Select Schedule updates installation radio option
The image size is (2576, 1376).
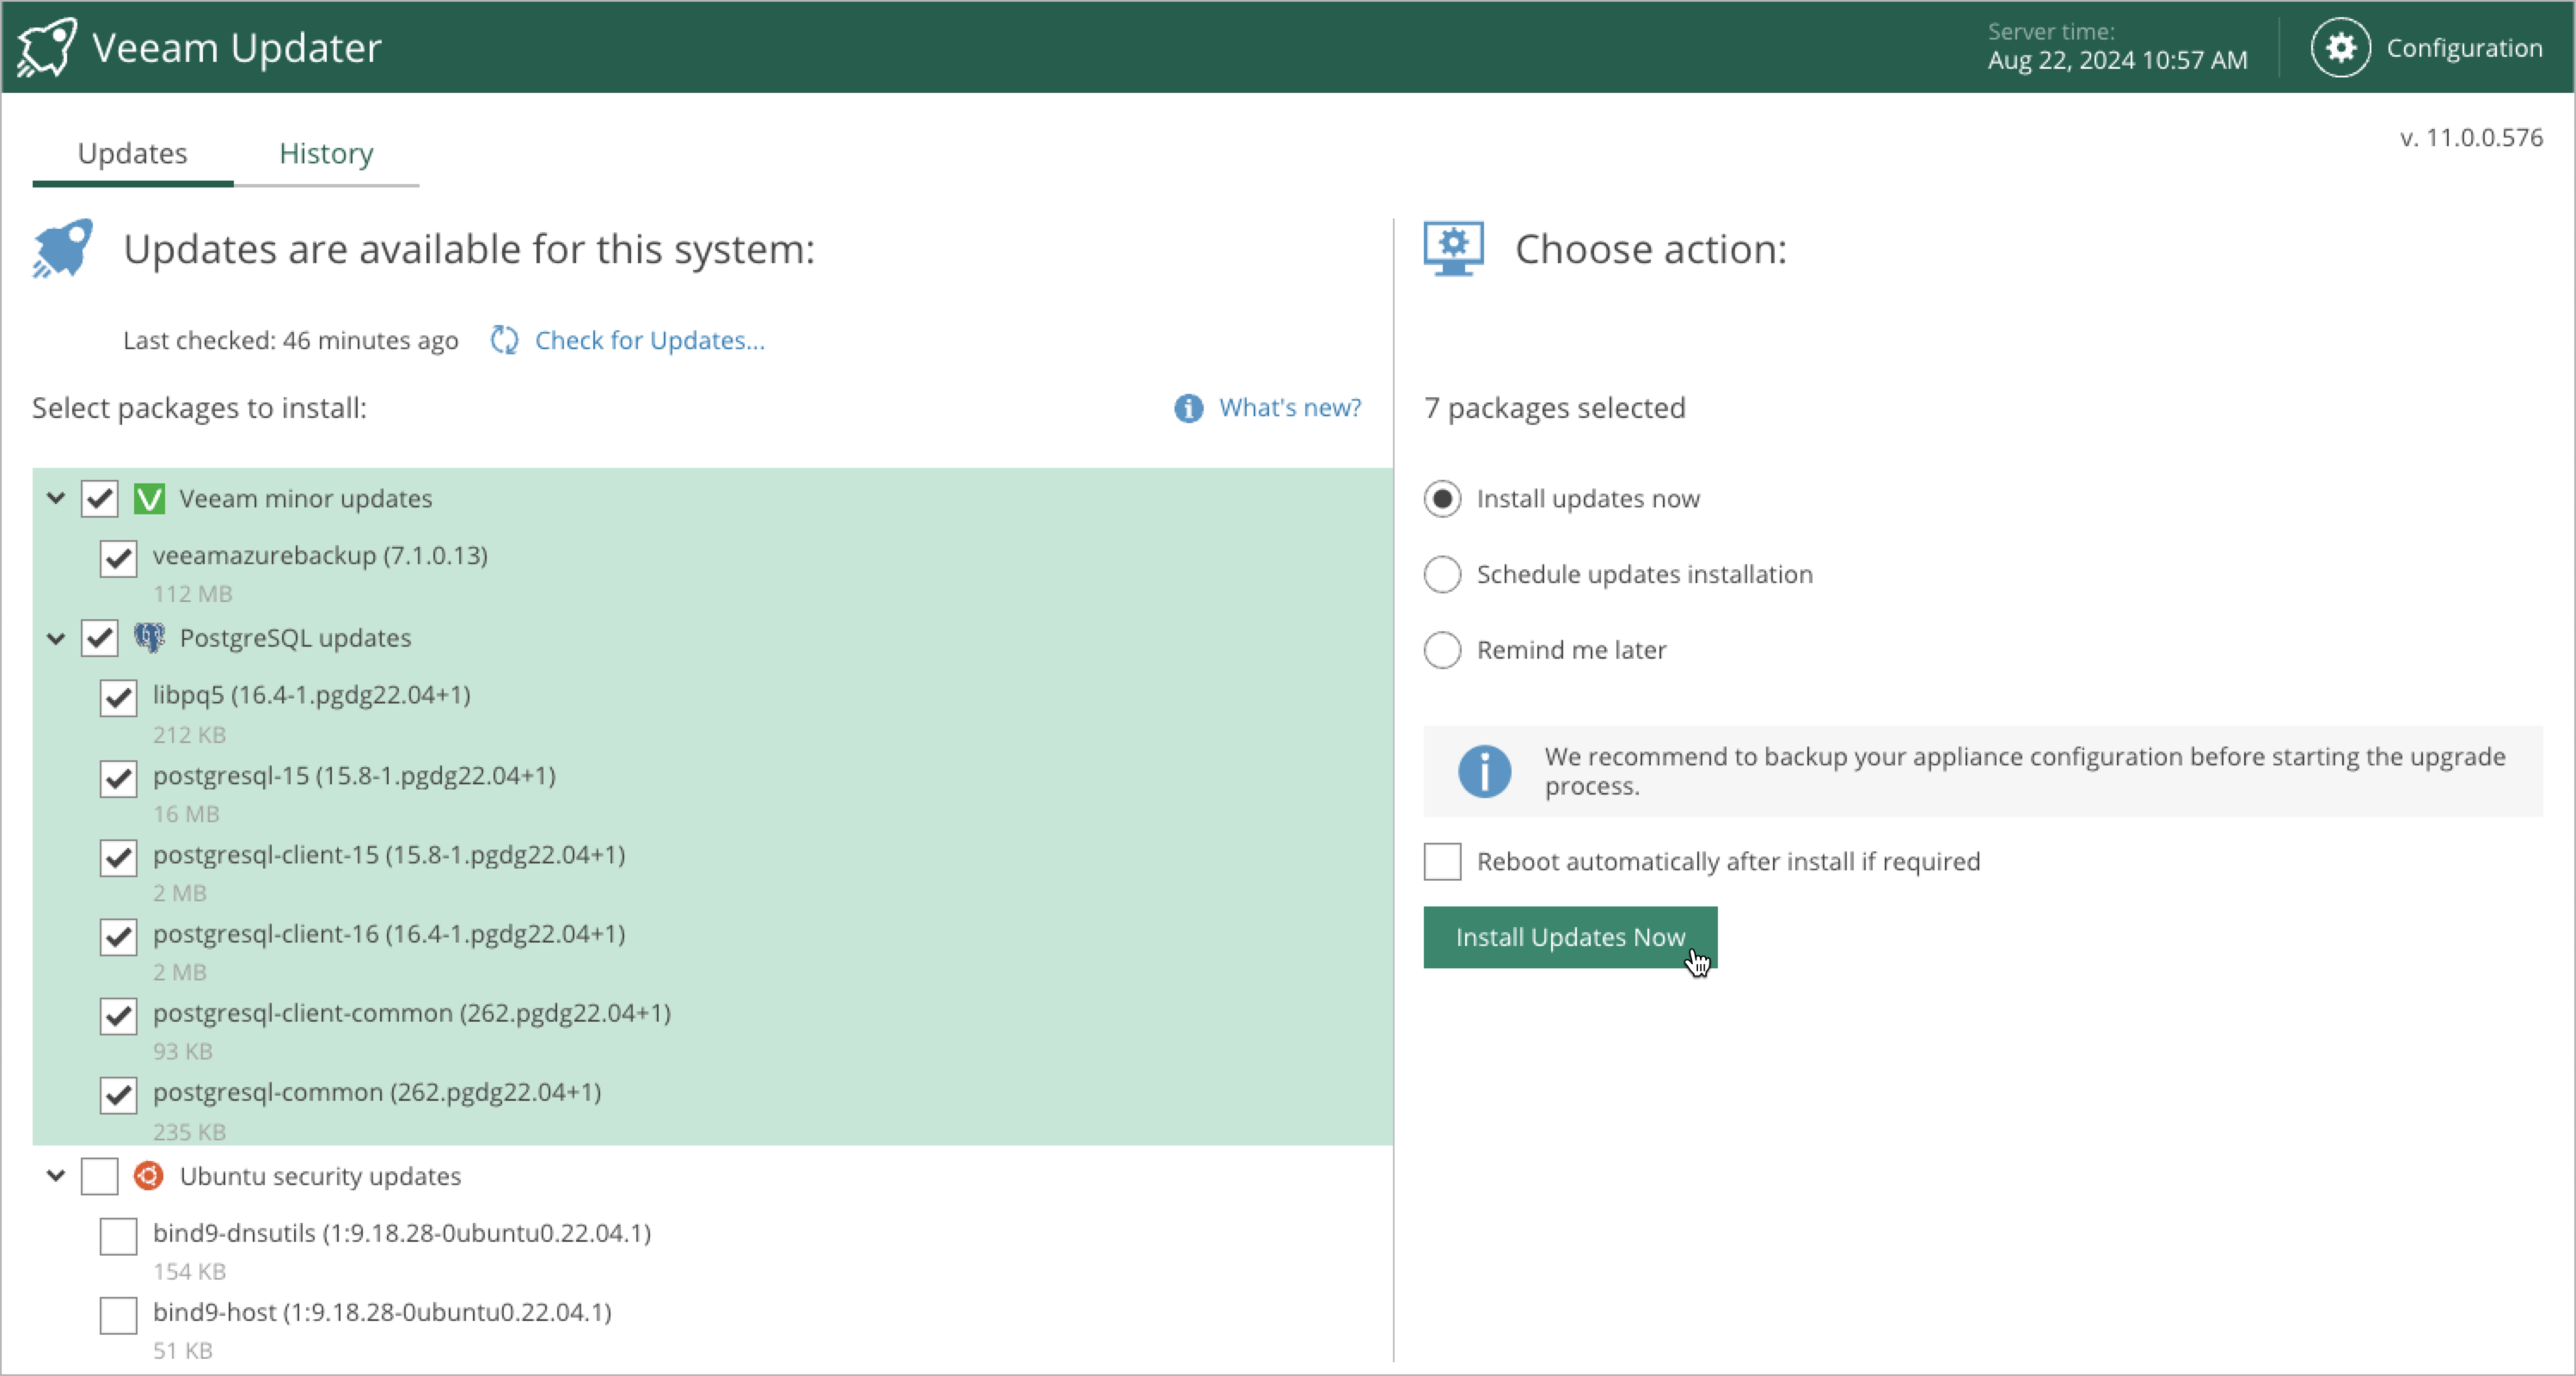tap(1442, 574)
